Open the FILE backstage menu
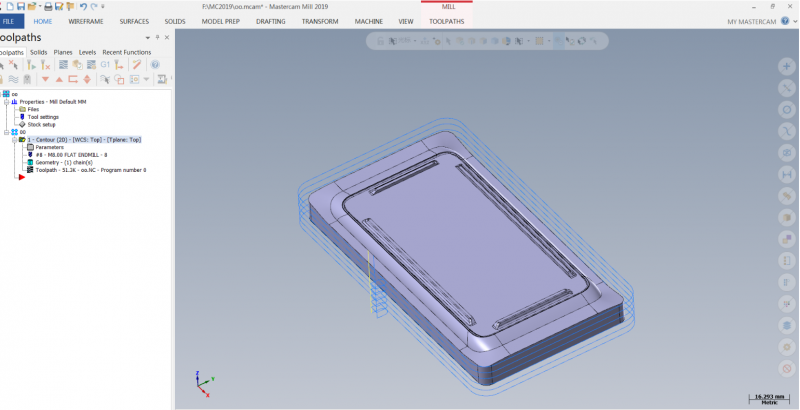The width and height of the screenshot is (800, 410). coord(12,20)
